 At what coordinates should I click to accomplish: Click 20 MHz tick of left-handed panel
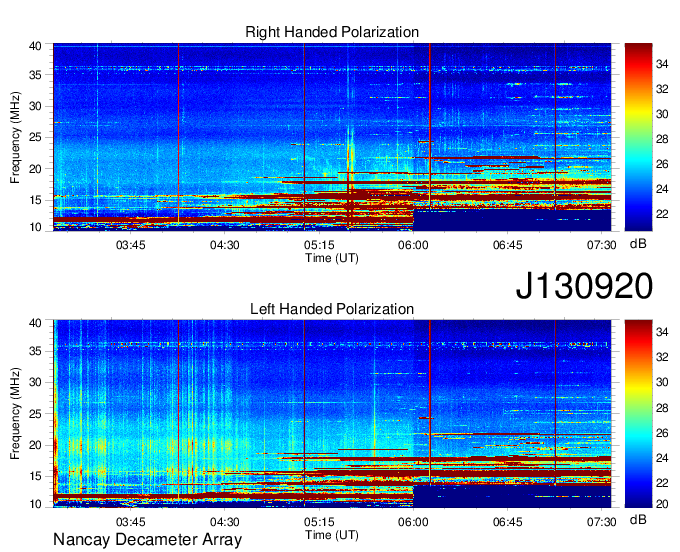coord(35,445)
